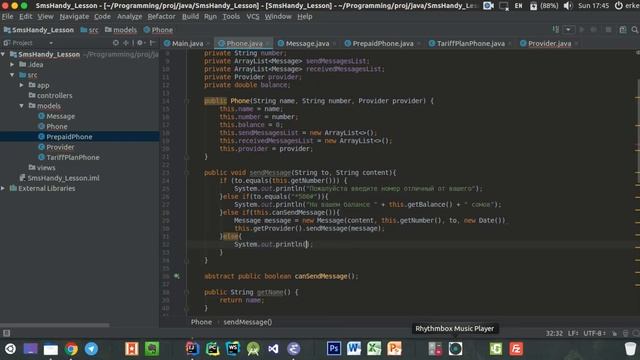Close the Phone.java tab

pyautogui.click(x=268, y=44)
